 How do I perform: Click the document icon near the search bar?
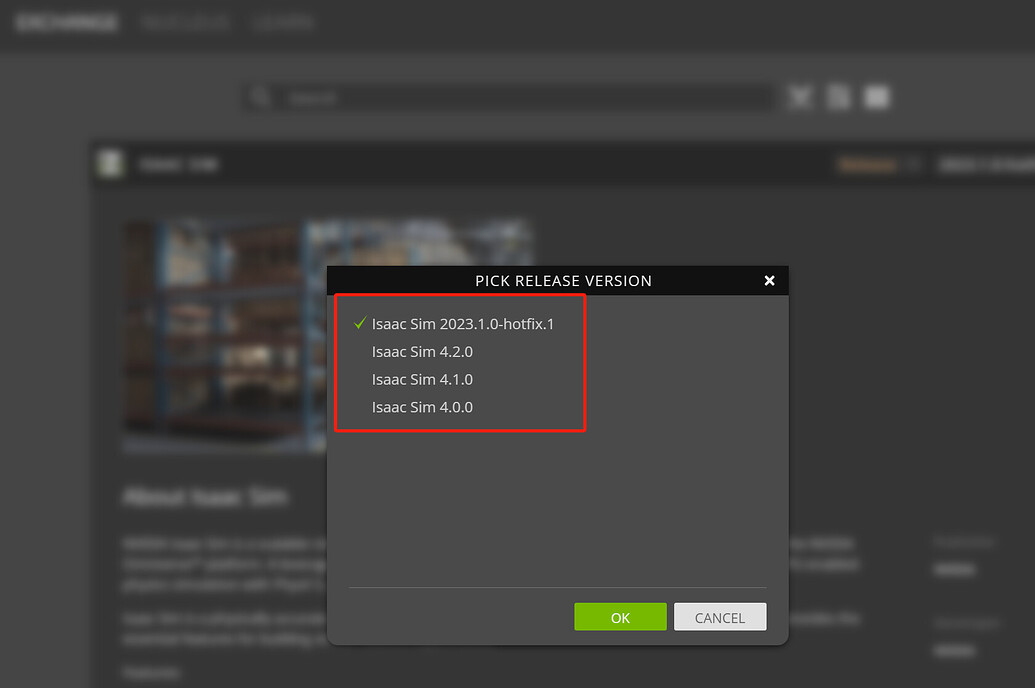(838, 96)
